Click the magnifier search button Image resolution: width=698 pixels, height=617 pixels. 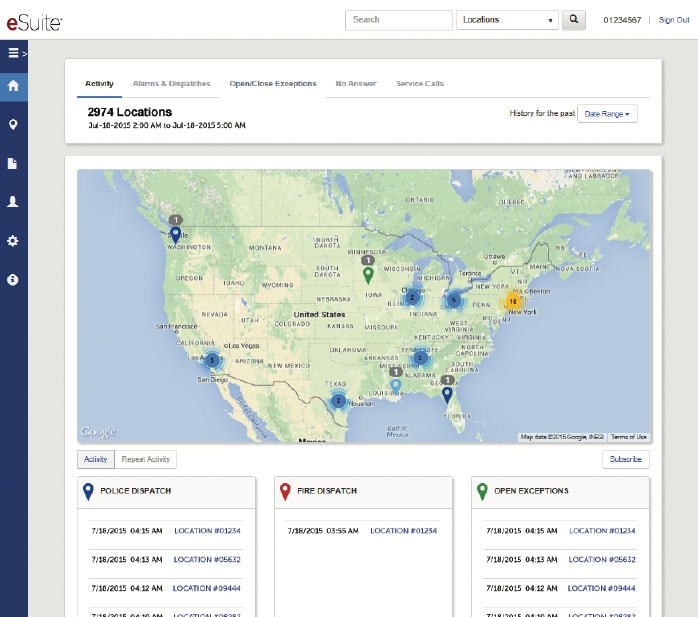[x=574, y=20]
